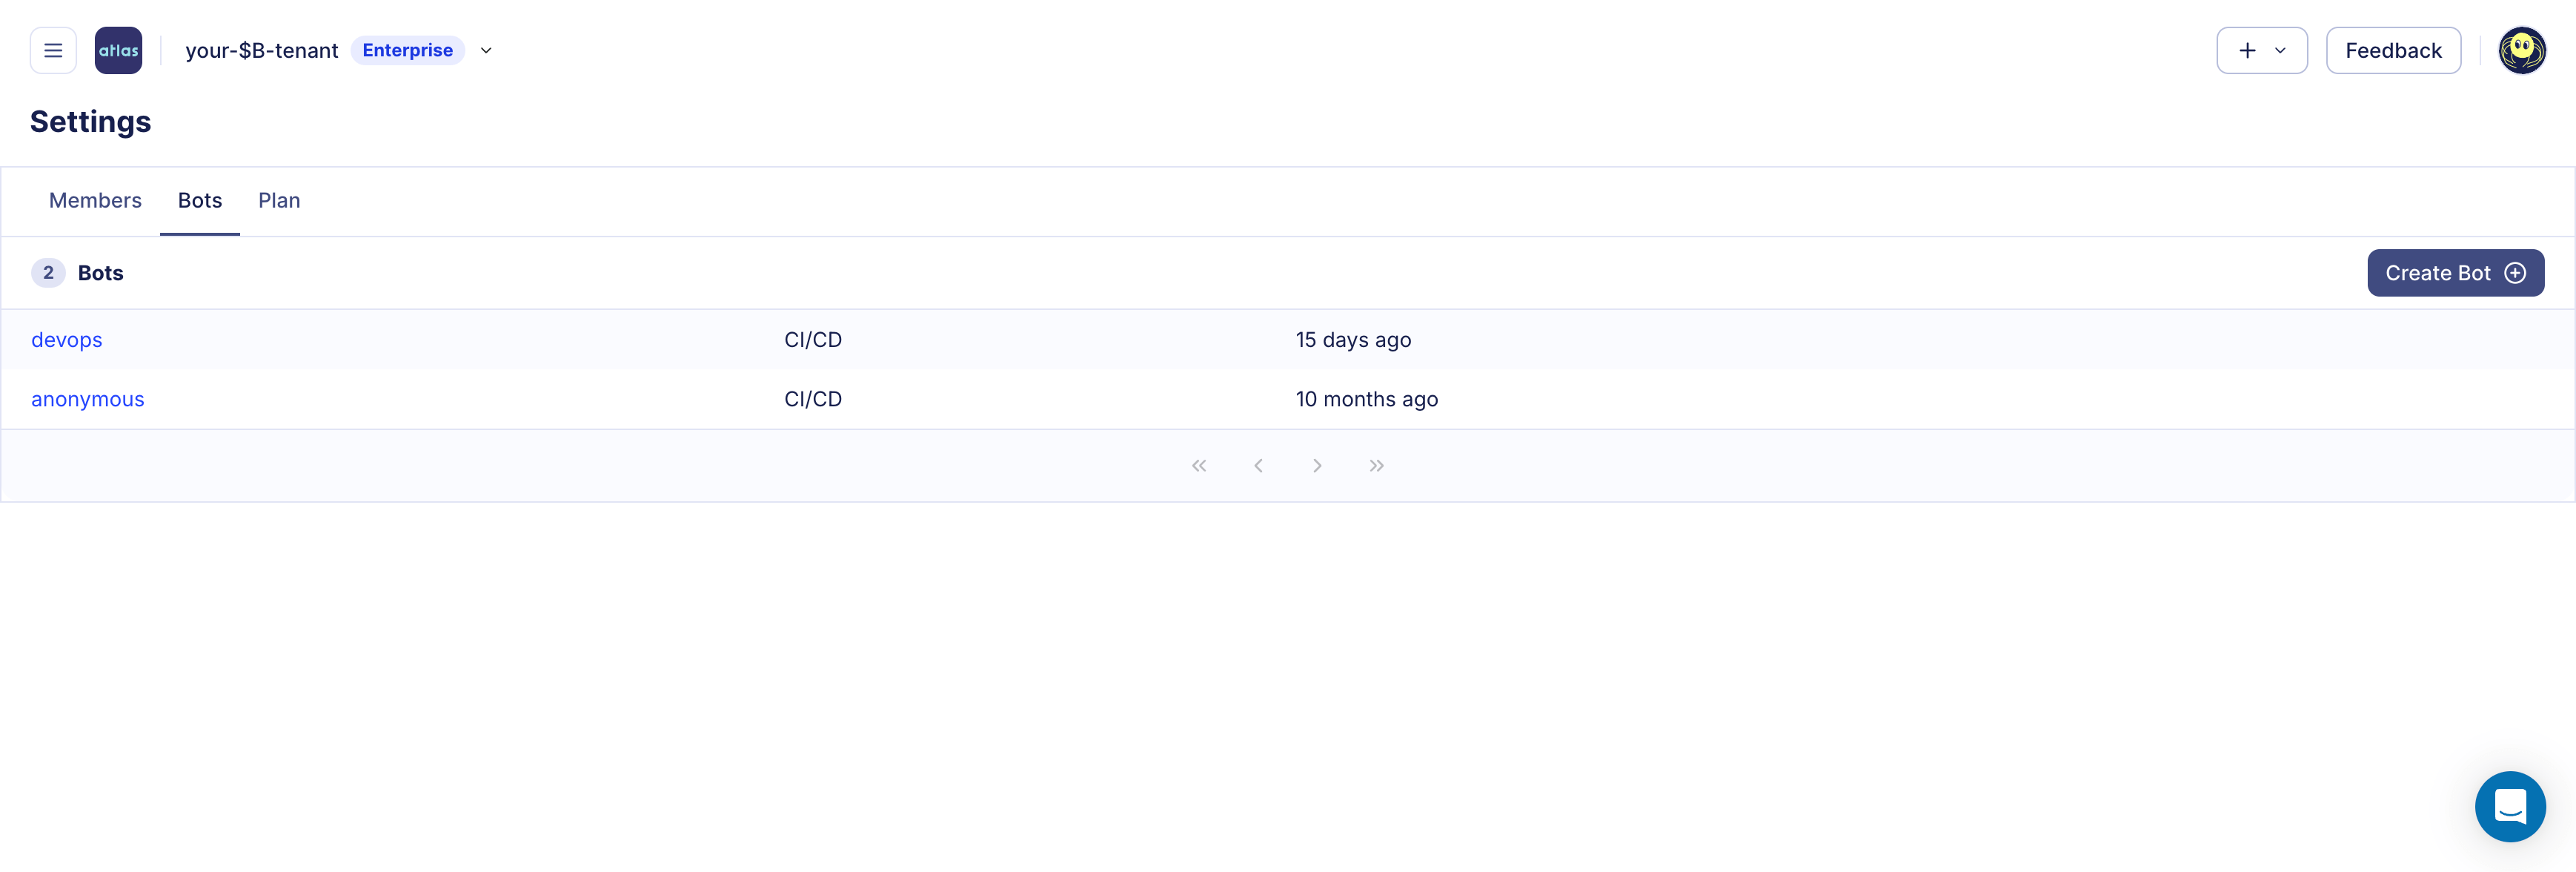Open the anonymous bot details
The image size is (2576, 872).
87,398
